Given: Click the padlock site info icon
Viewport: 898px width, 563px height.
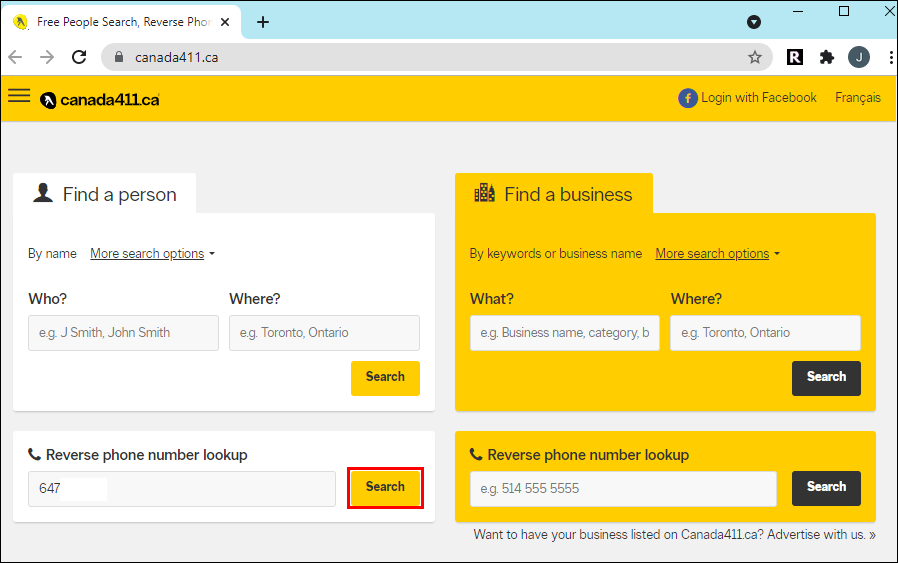Looking at the screenshot, I should [119, 57].
